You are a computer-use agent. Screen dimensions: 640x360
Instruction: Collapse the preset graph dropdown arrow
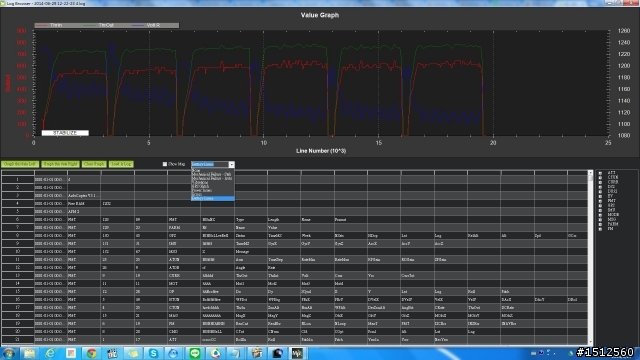[231, 164]
